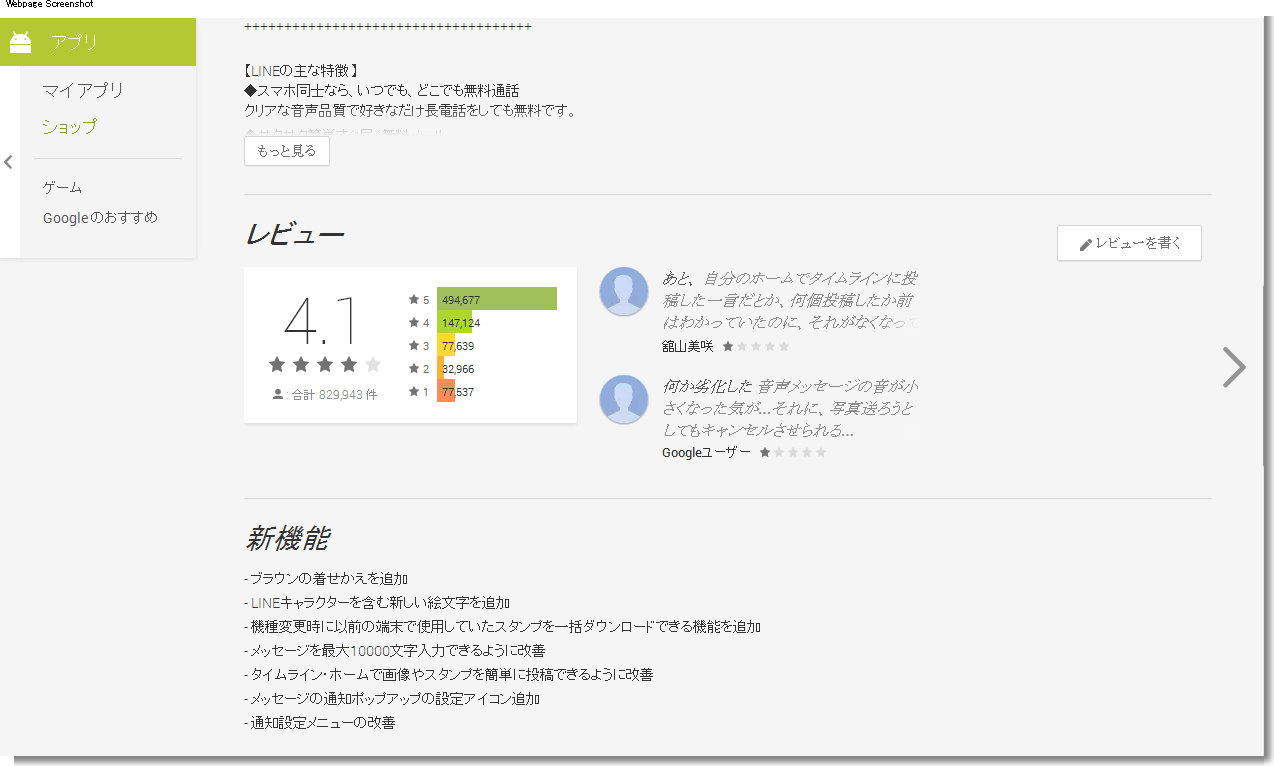
Task: Click reviewer name 舘山美咲
Action: point(688,346)
